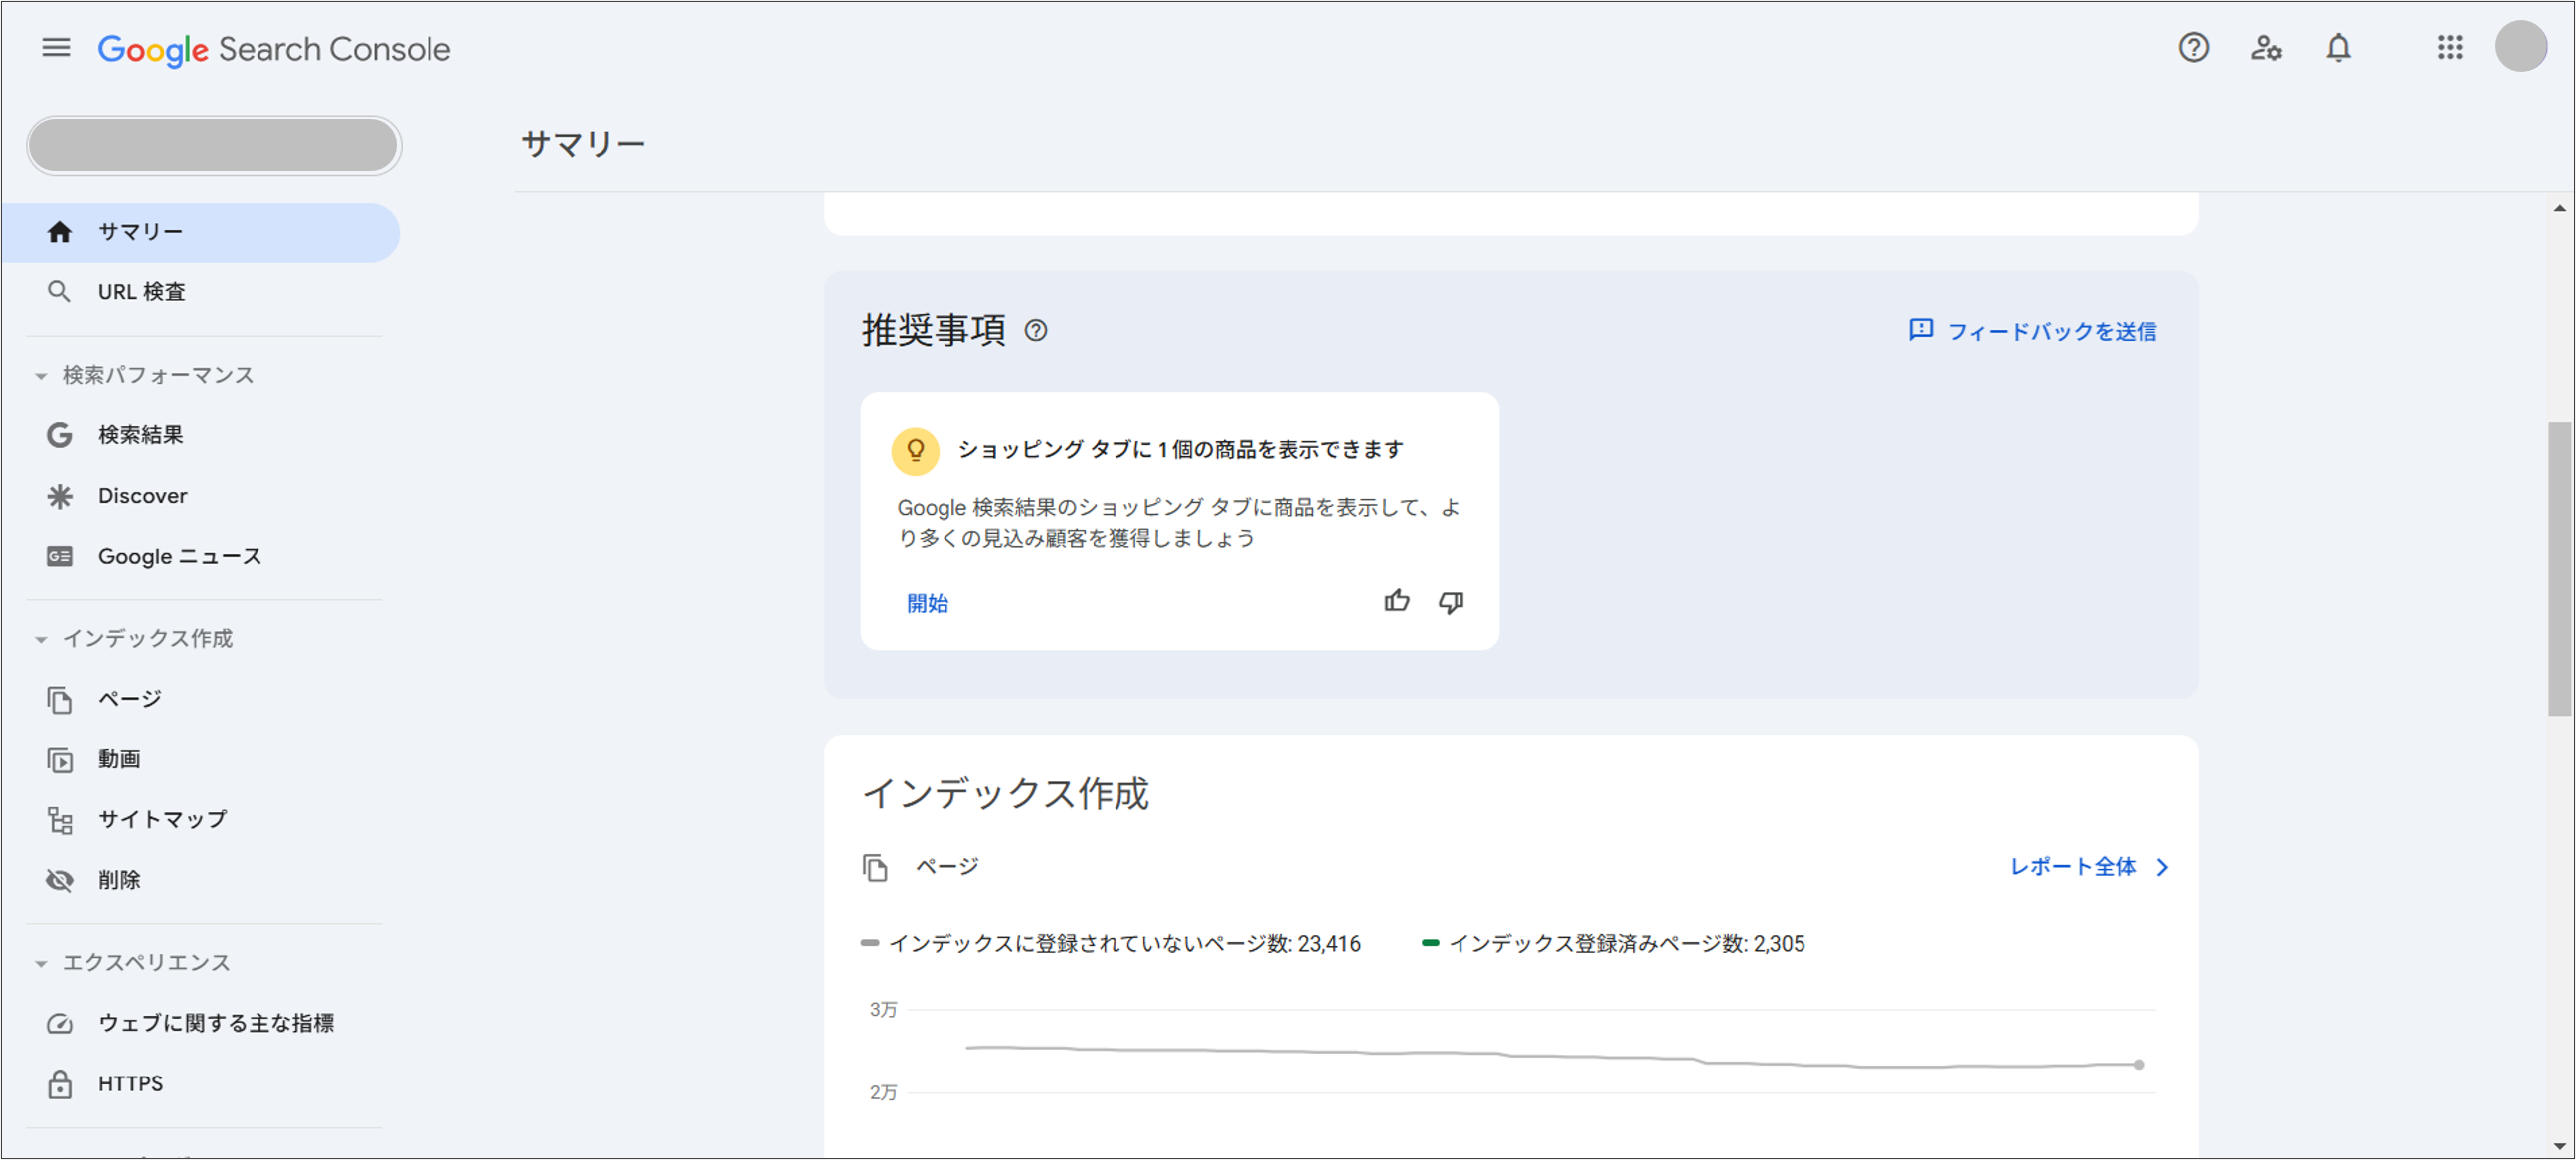Open the notifications bell

pos(2338,47)
